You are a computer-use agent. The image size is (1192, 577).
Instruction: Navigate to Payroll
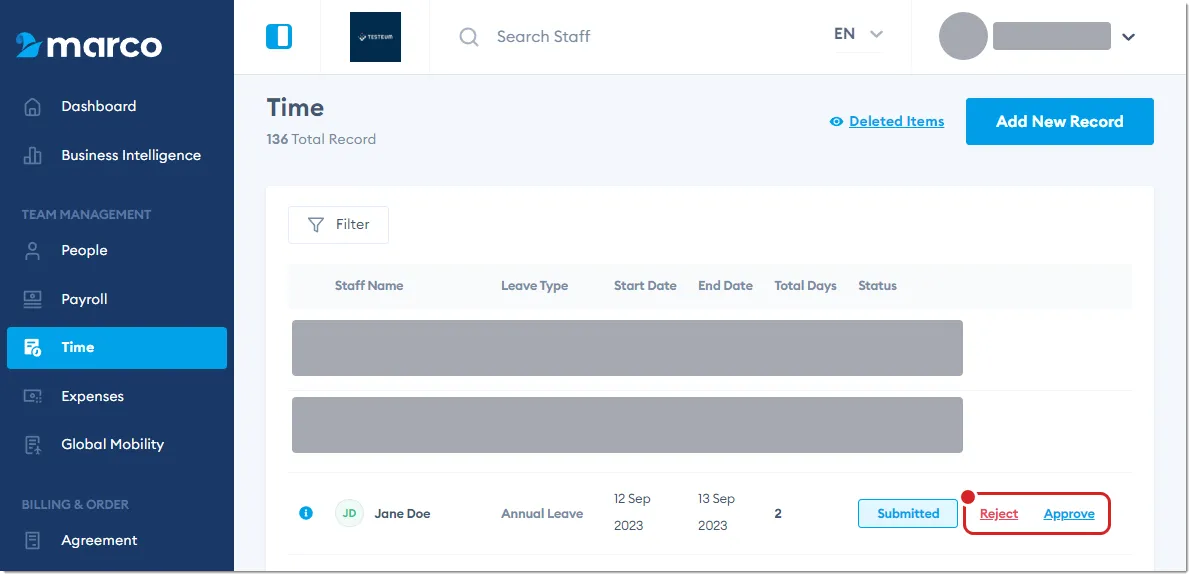point(117,300)
